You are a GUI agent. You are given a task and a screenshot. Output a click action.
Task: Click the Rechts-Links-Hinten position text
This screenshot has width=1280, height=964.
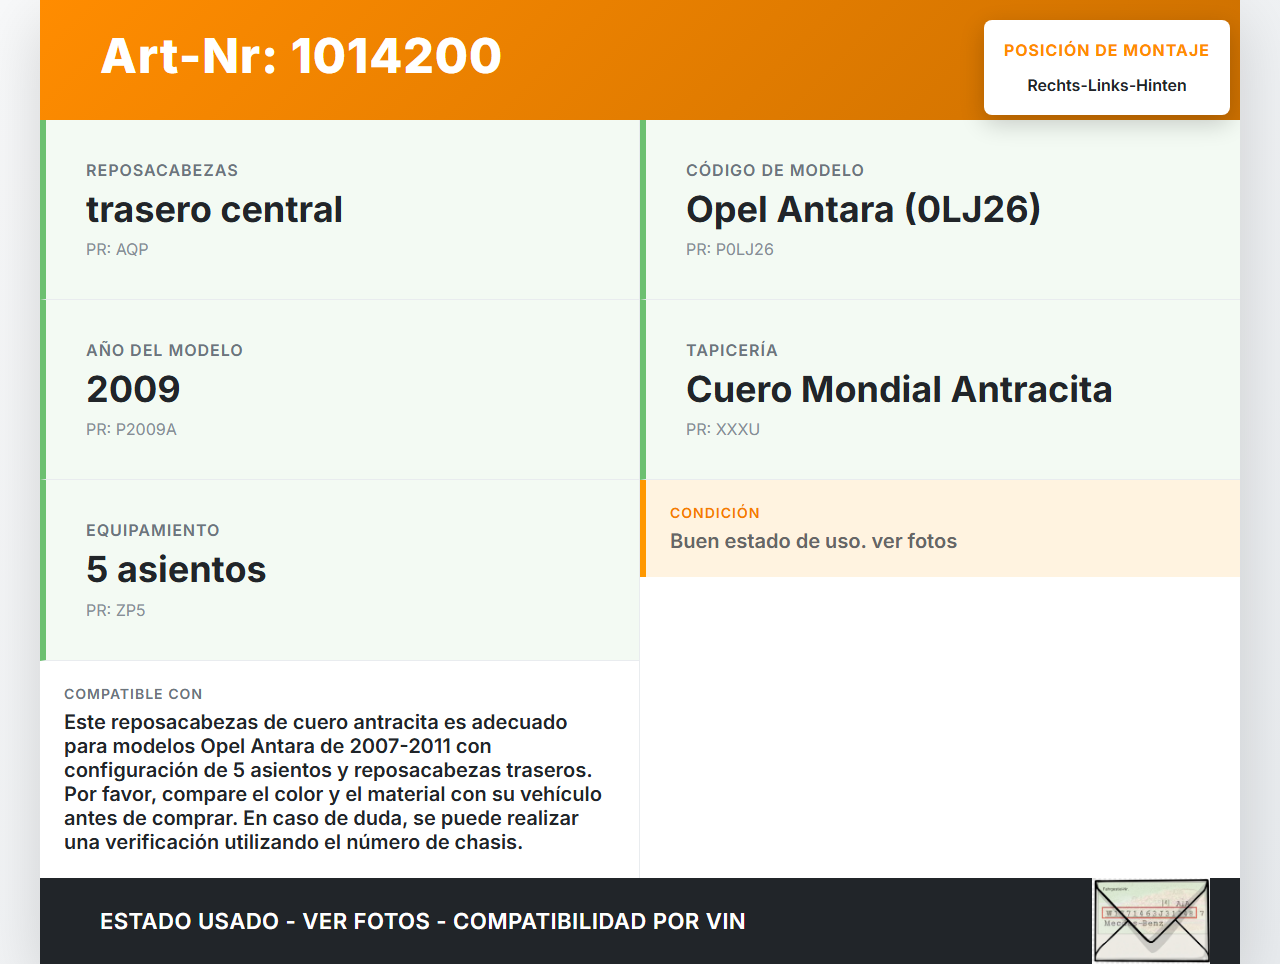(1106, 86)
